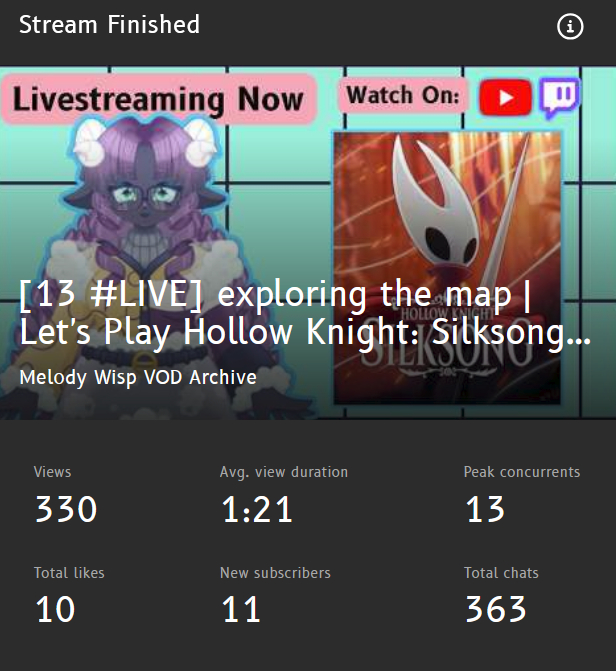616x671 pixels.
Task: Select New subscribers value 11
Action: [x=241, y=609]
